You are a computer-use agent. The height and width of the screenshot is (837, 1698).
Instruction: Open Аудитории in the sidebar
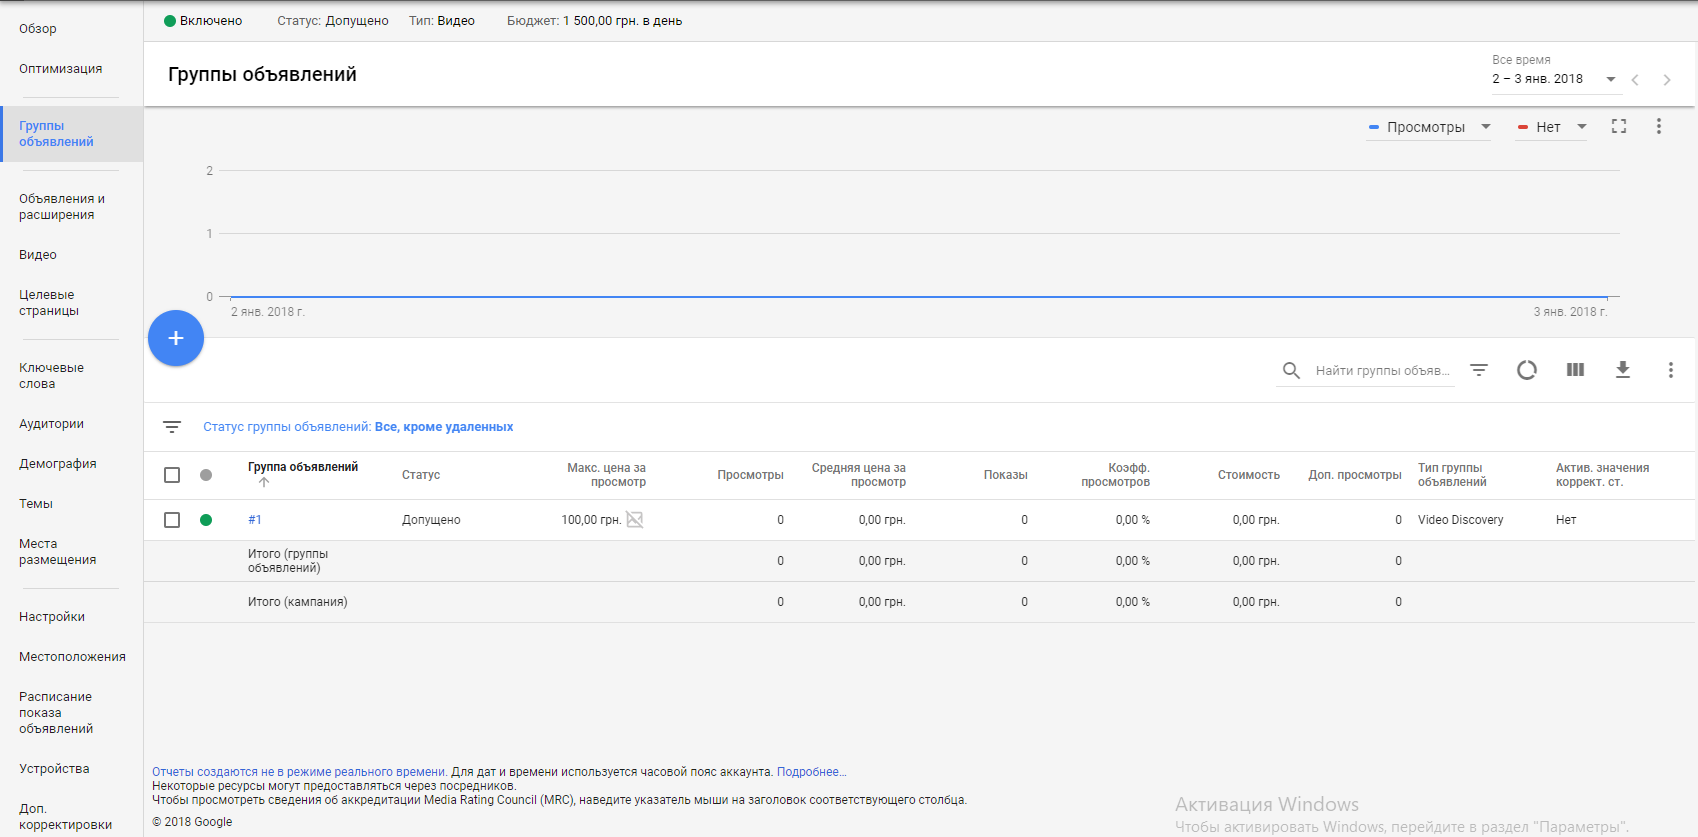point(52,424)
